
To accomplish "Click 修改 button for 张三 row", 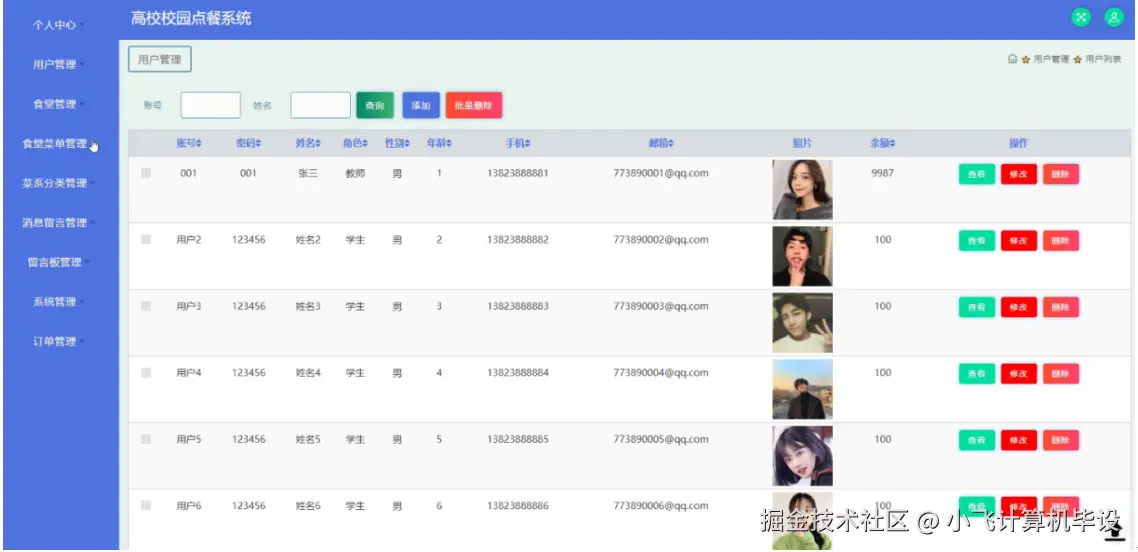I will click(1019, 174).
